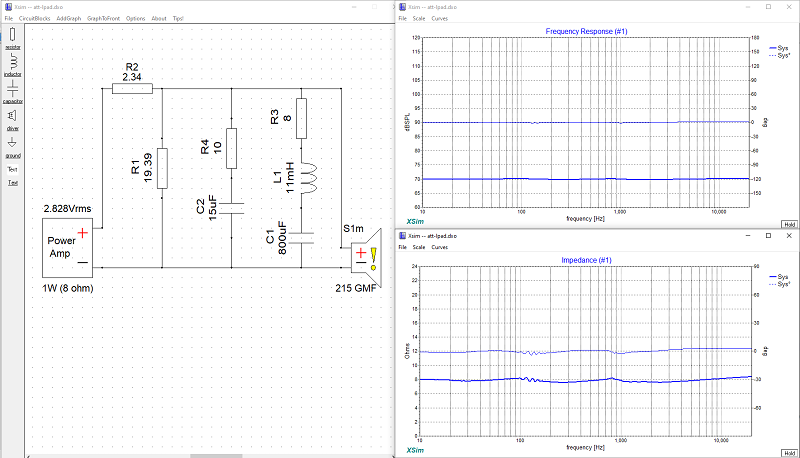Click the app icon in the Impedance window title bar
Image resolution: width=800 pixels, height=458 pixels.
coord(403,236)
